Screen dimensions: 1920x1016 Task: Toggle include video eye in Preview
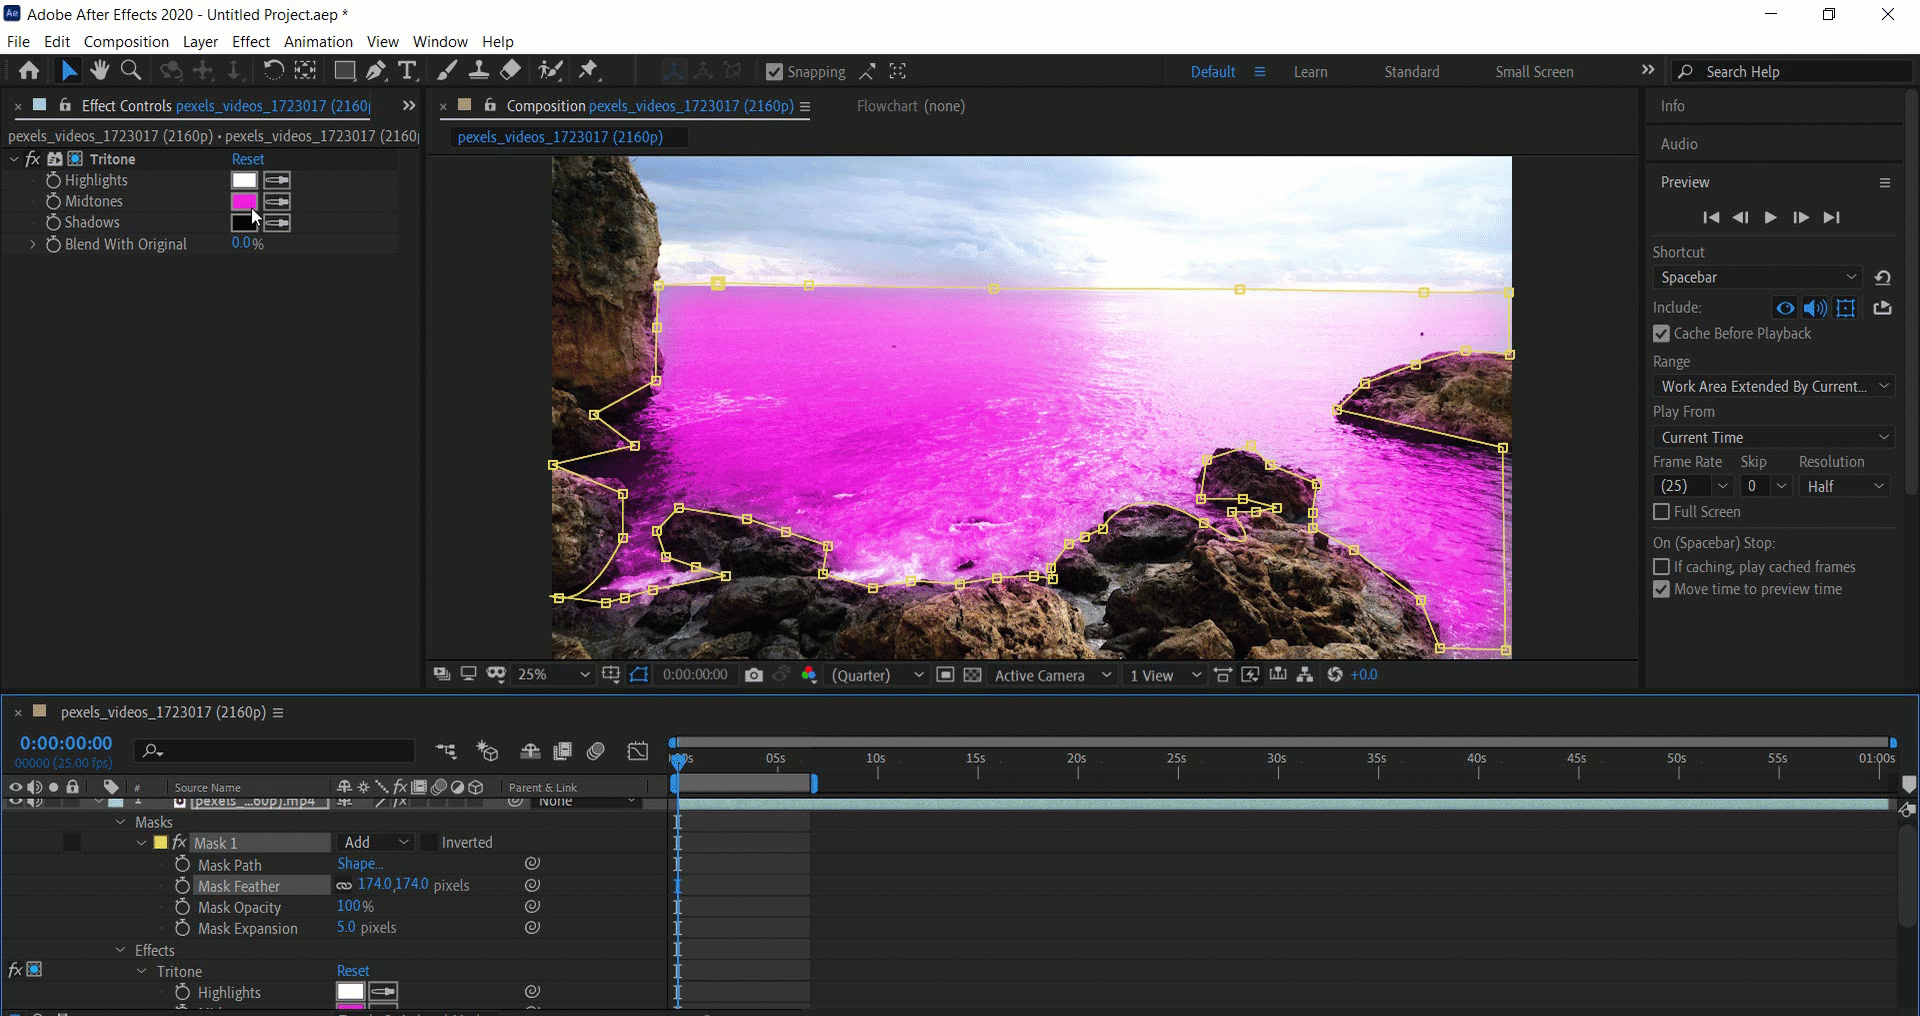tap(1785, 308)
